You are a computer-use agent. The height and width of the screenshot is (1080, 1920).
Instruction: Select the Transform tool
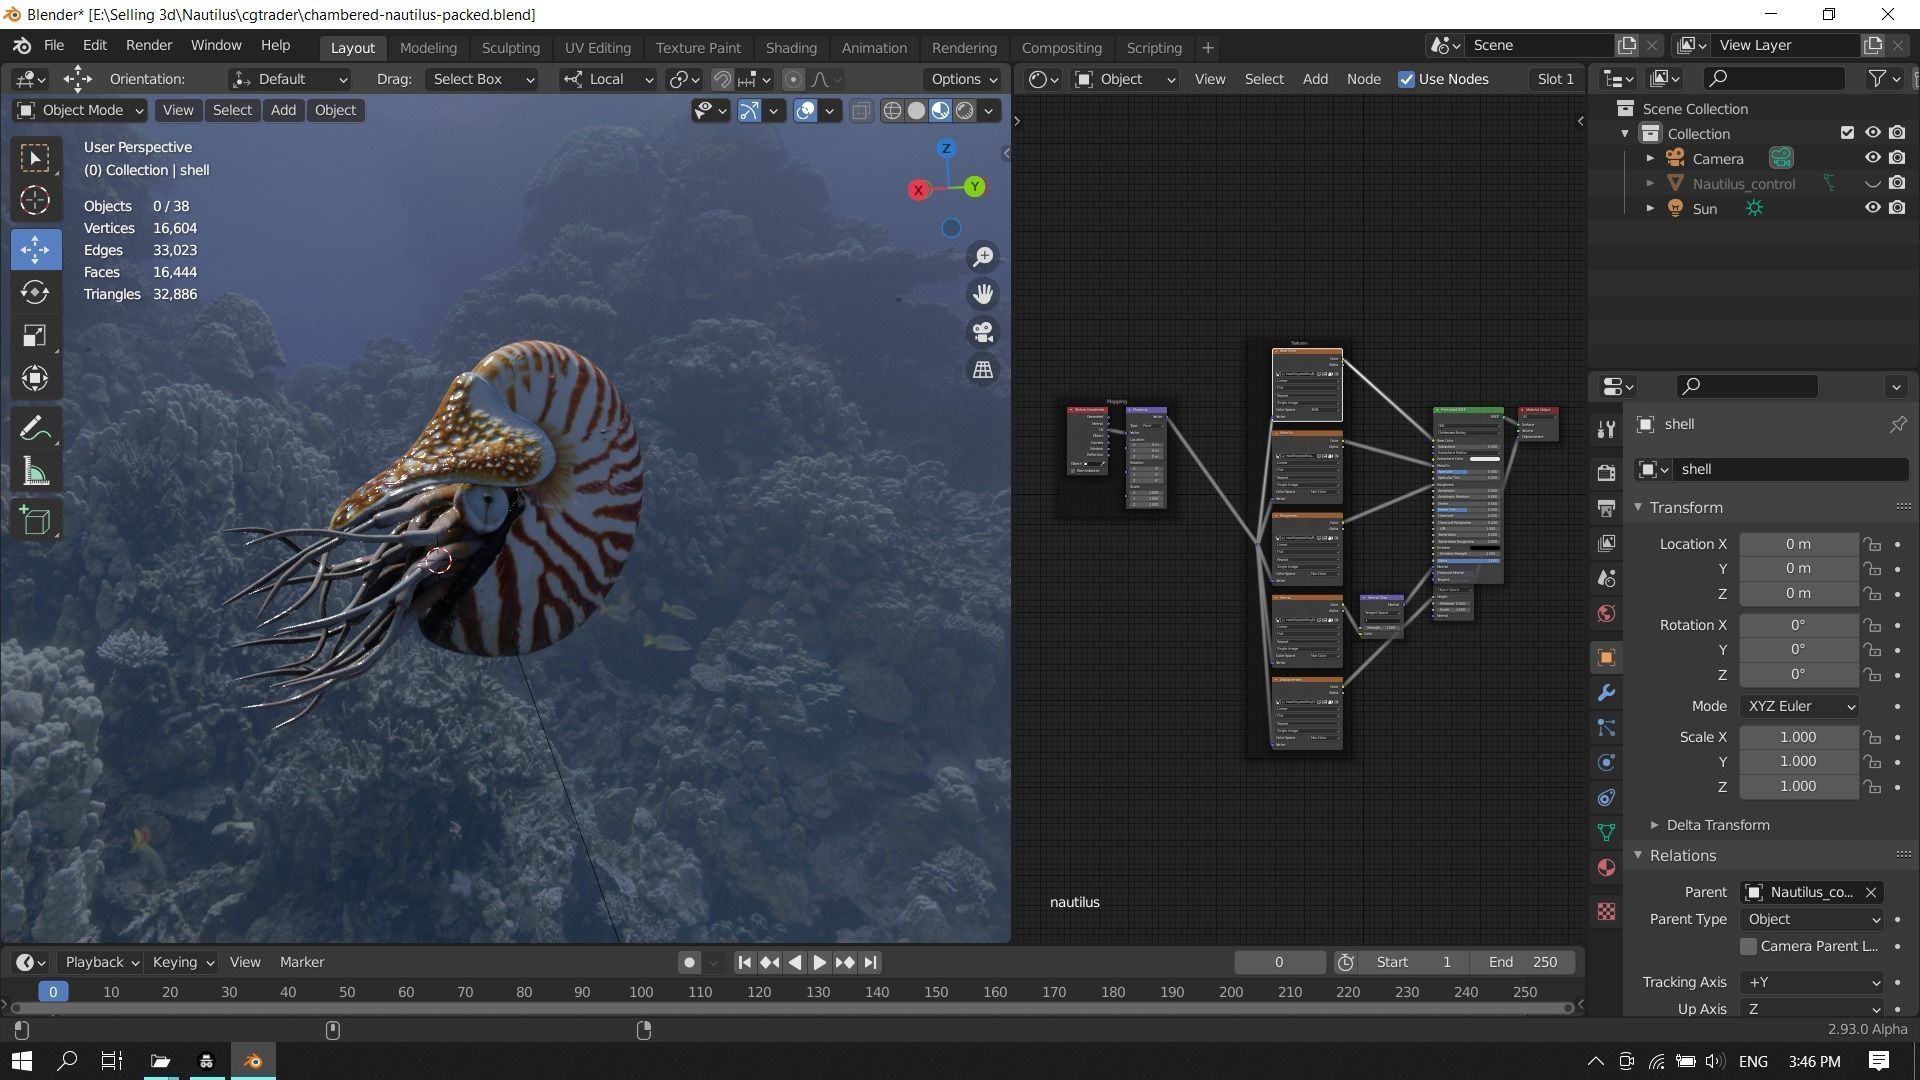point(35,378)
